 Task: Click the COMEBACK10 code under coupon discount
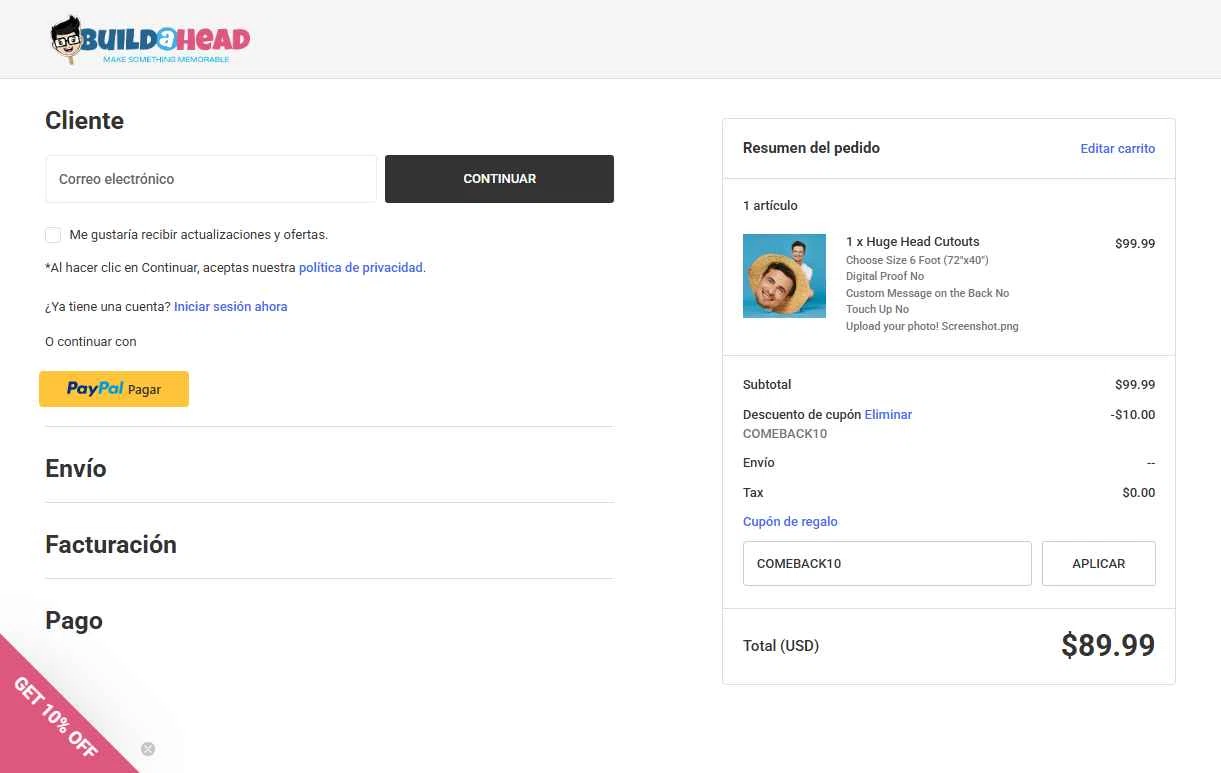[785, 434]
